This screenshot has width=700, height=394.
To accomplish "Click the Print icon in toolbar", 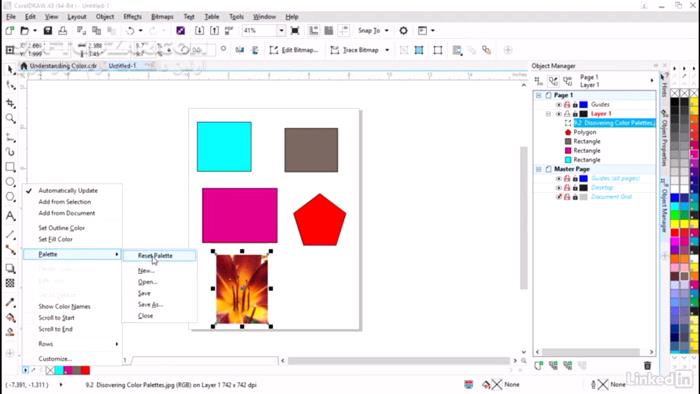I will click(62, 30).
